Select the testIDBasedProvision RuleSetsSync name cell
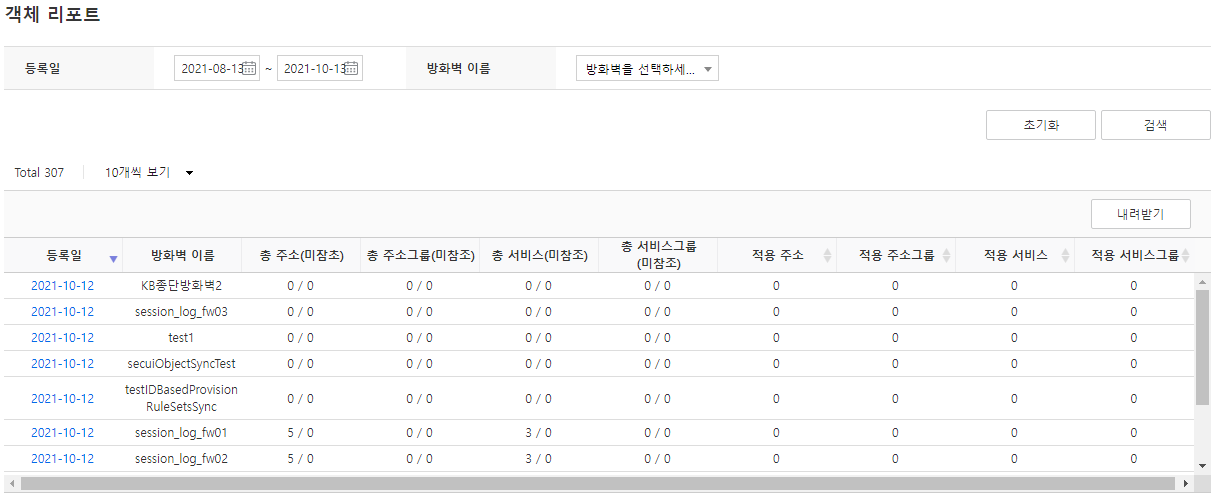 [x=182, y=398]
